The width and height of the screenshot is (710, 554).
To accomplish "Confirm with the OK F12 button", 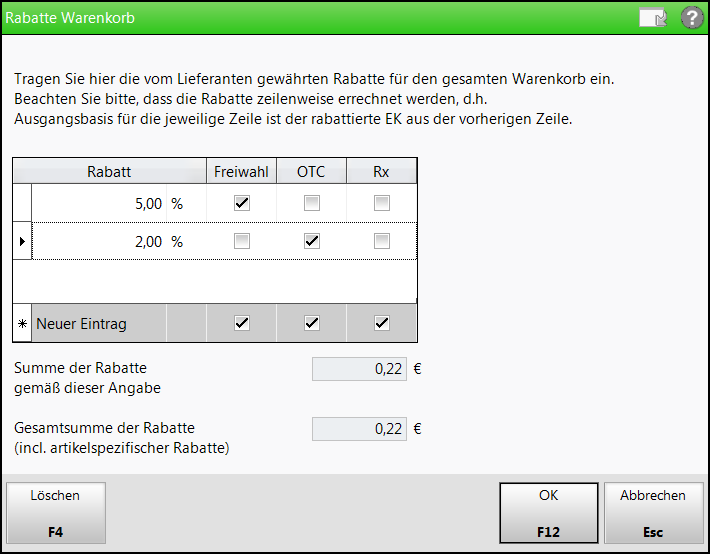I will coord(548,512).
